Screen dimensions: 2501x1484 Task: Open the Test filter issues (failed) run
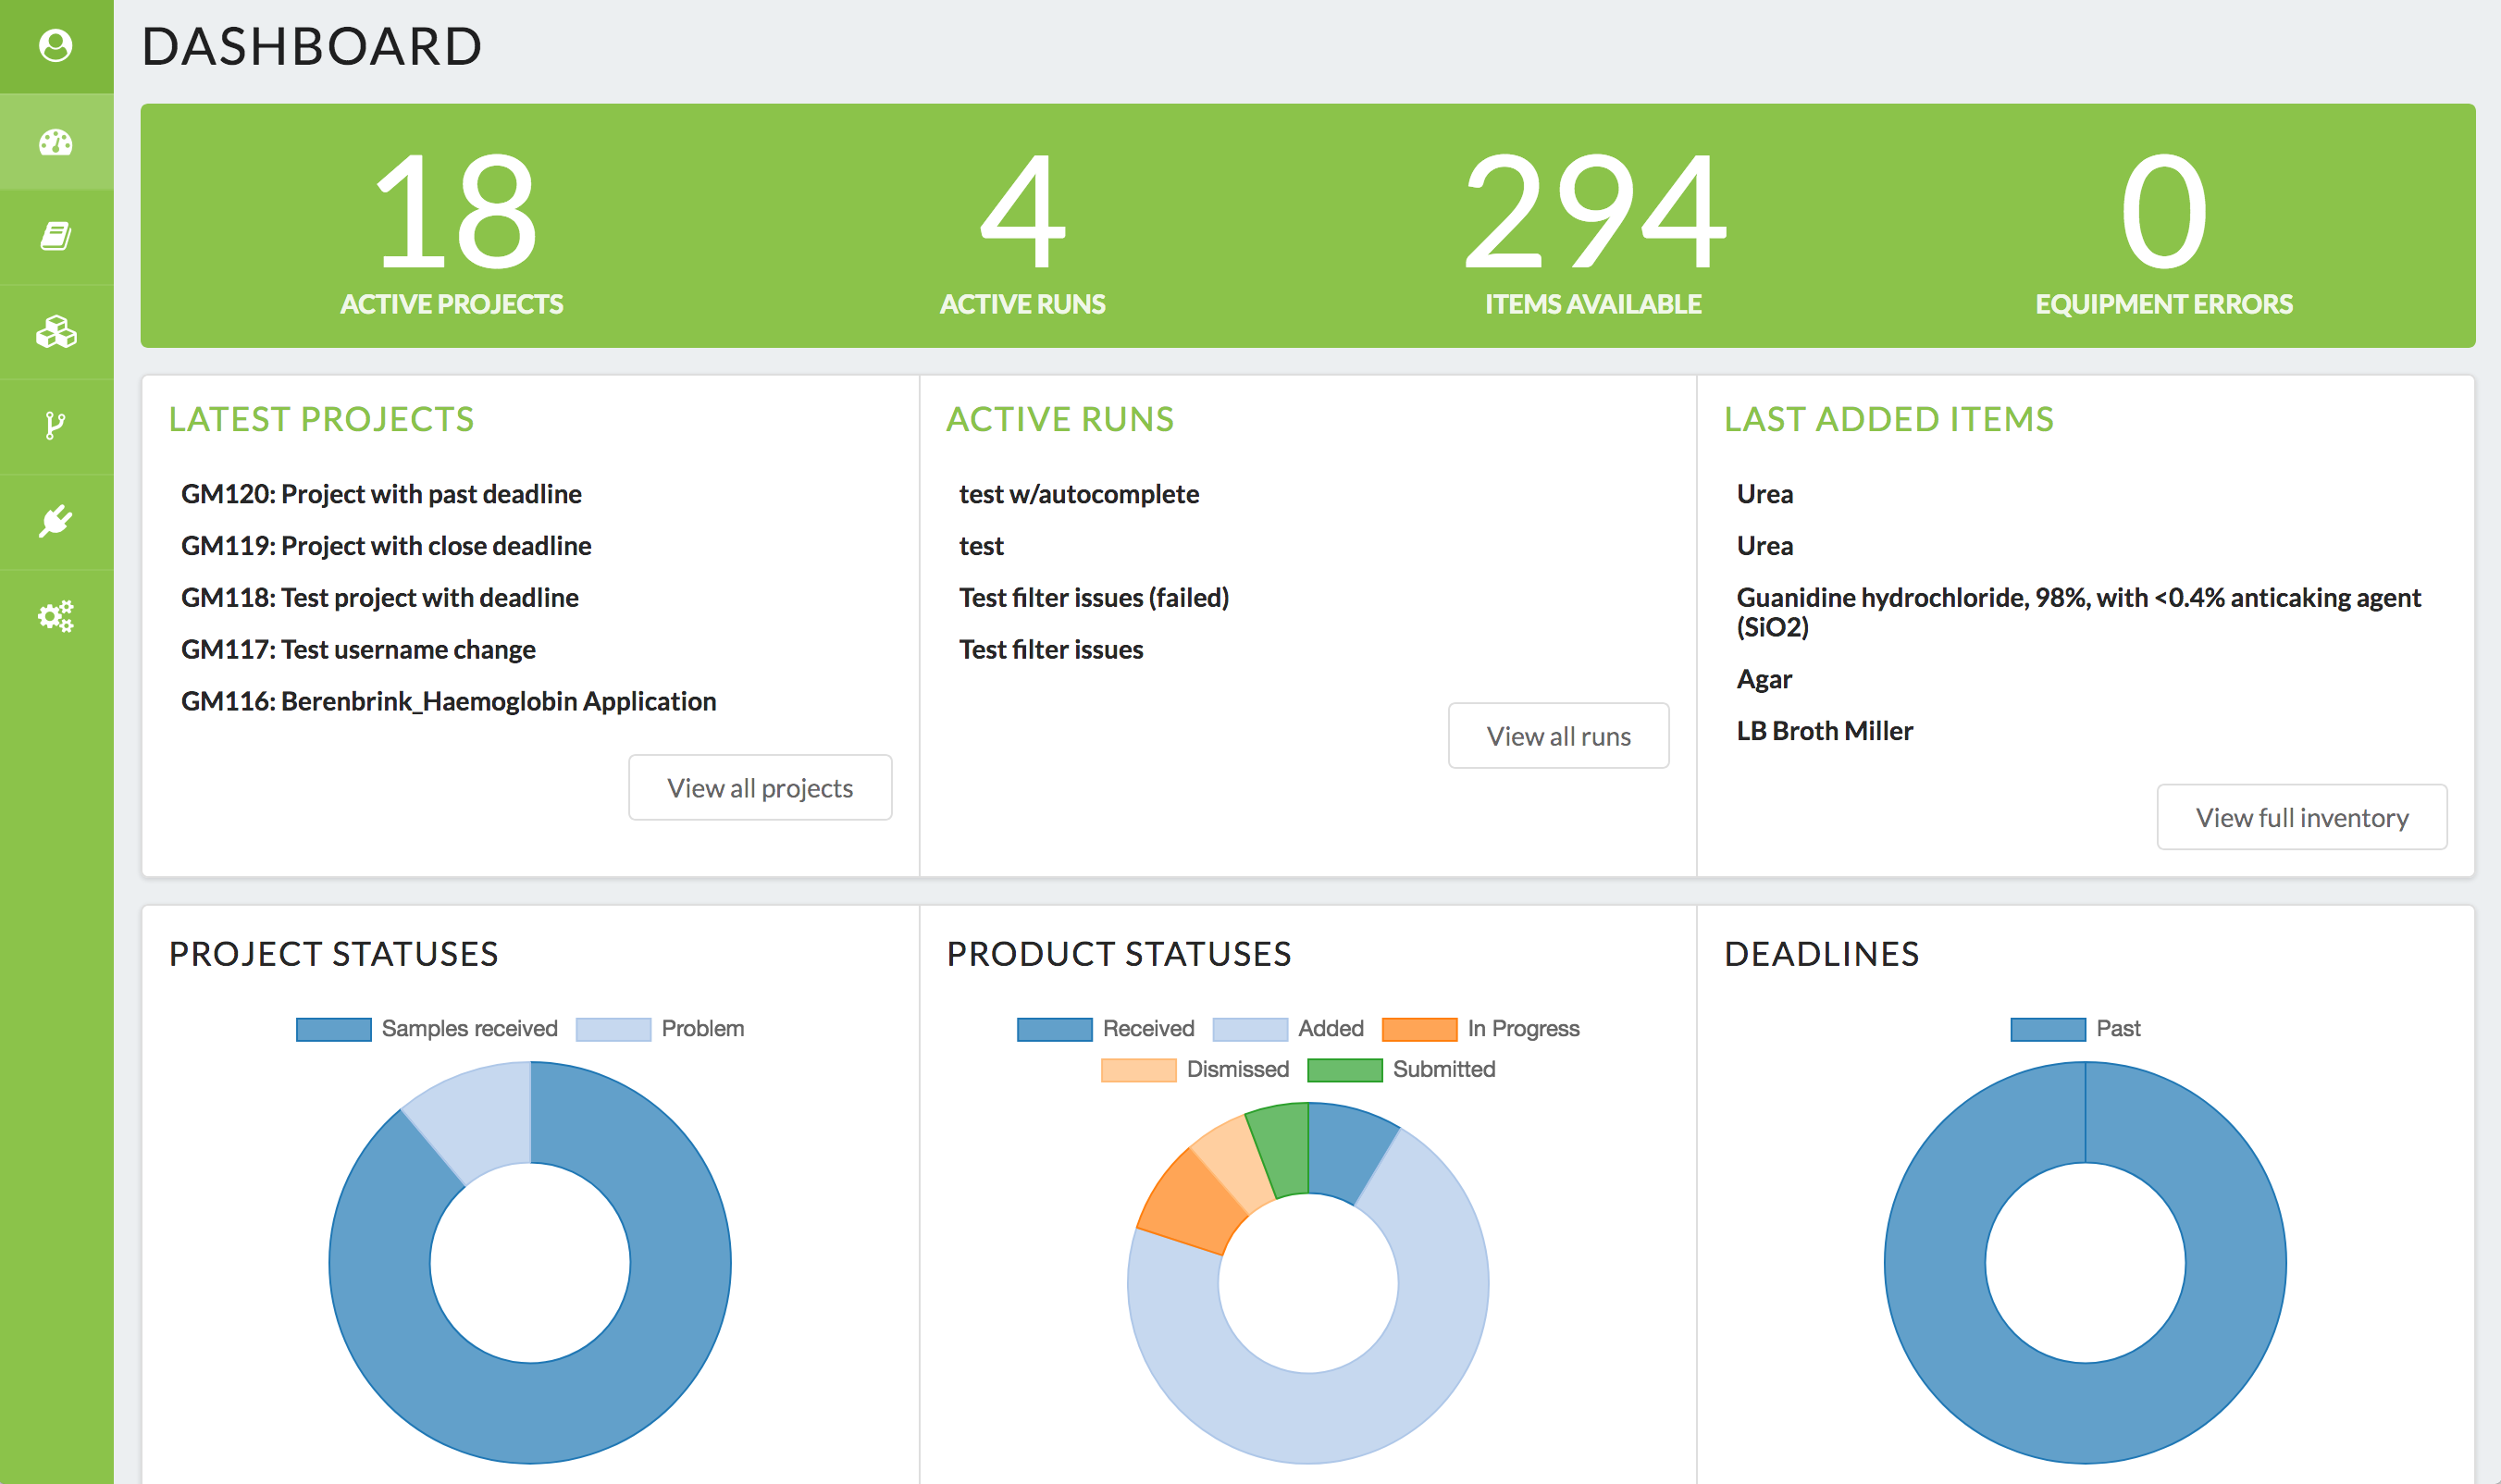(1094, 597)
